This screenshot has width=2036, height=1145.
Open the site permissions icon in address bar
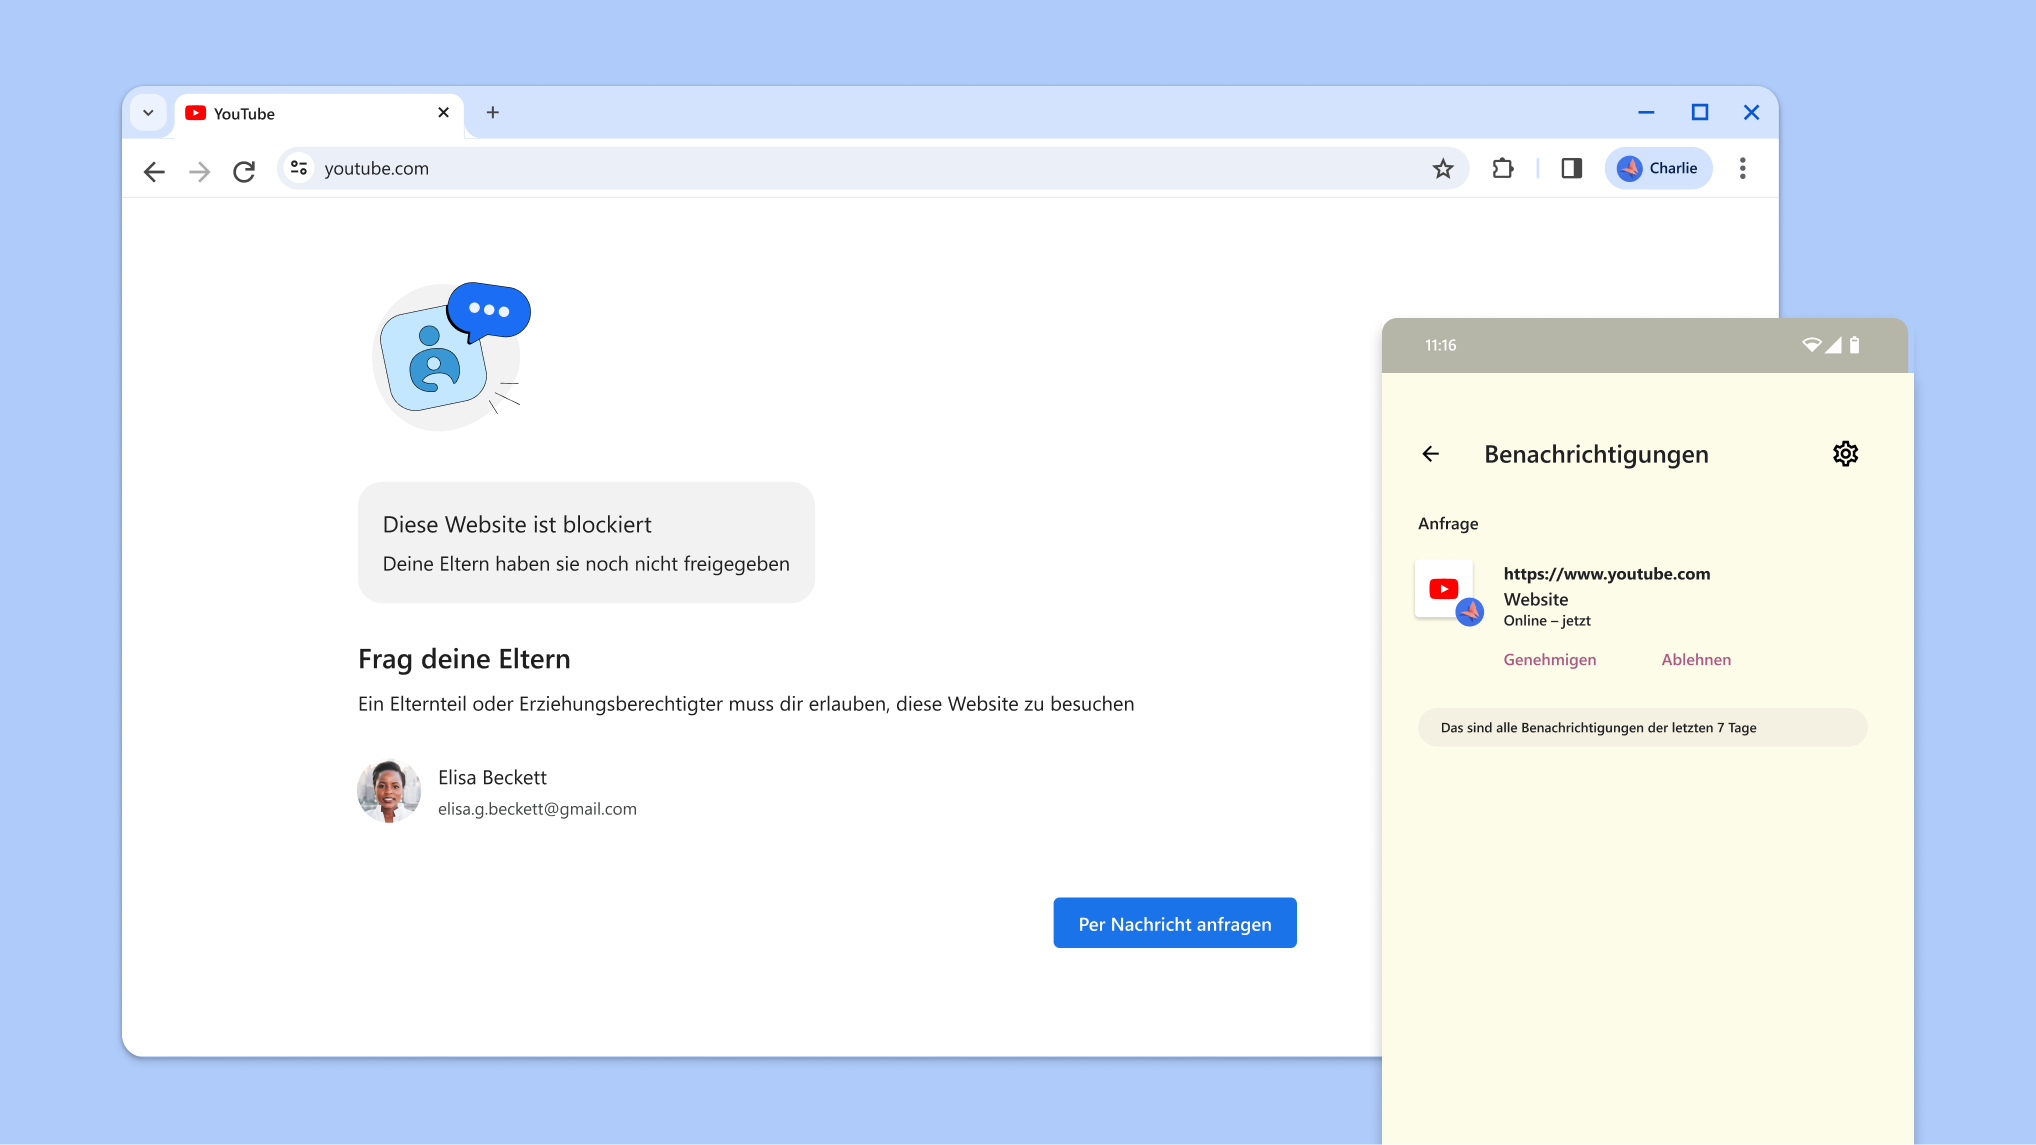pyautogui.click(x=298, y=168)
